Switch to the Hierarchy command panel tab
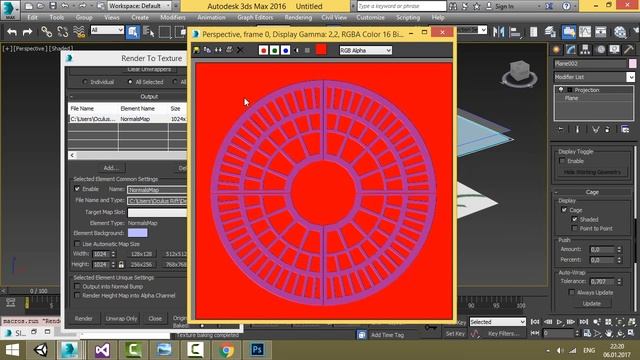640x360 pixels. click(x=585, y=50)
